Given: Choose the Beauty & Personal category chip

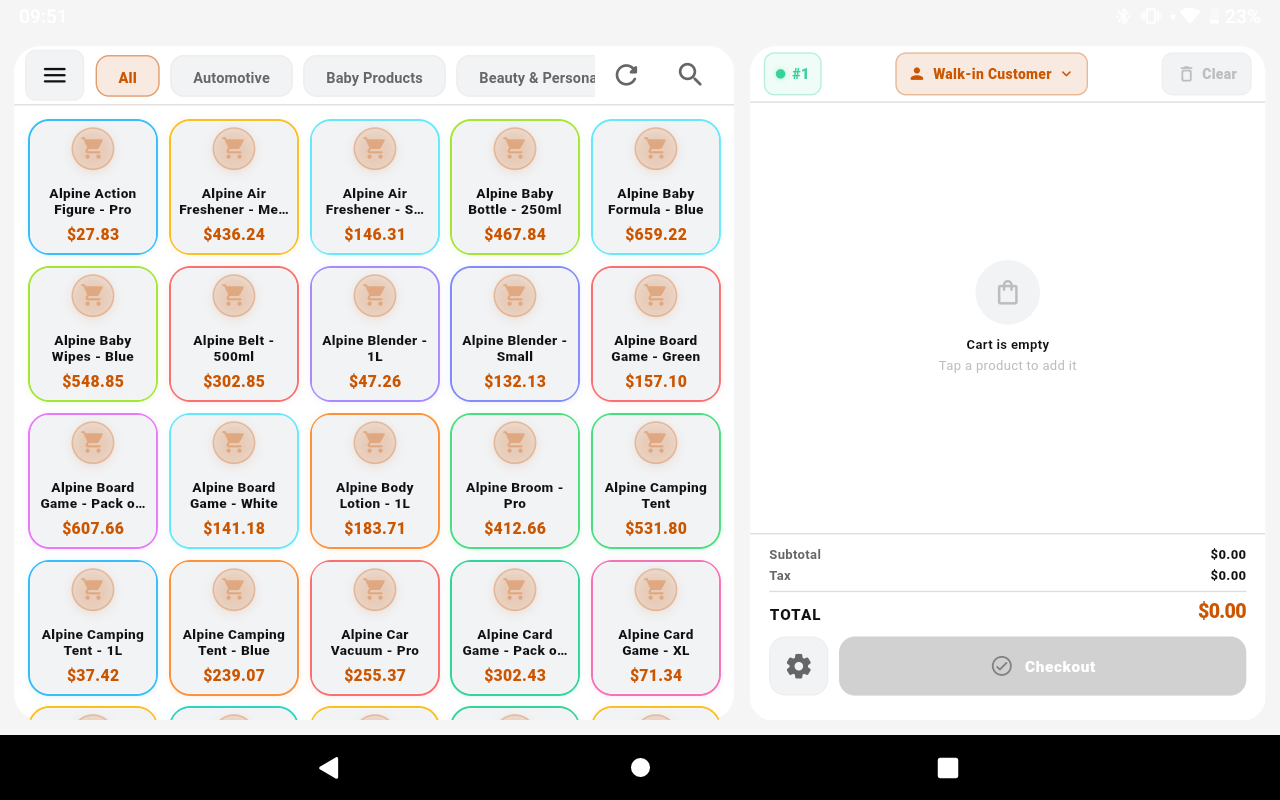Looking at the screenshot, I should pyautogui.click(x=526, y=77).
